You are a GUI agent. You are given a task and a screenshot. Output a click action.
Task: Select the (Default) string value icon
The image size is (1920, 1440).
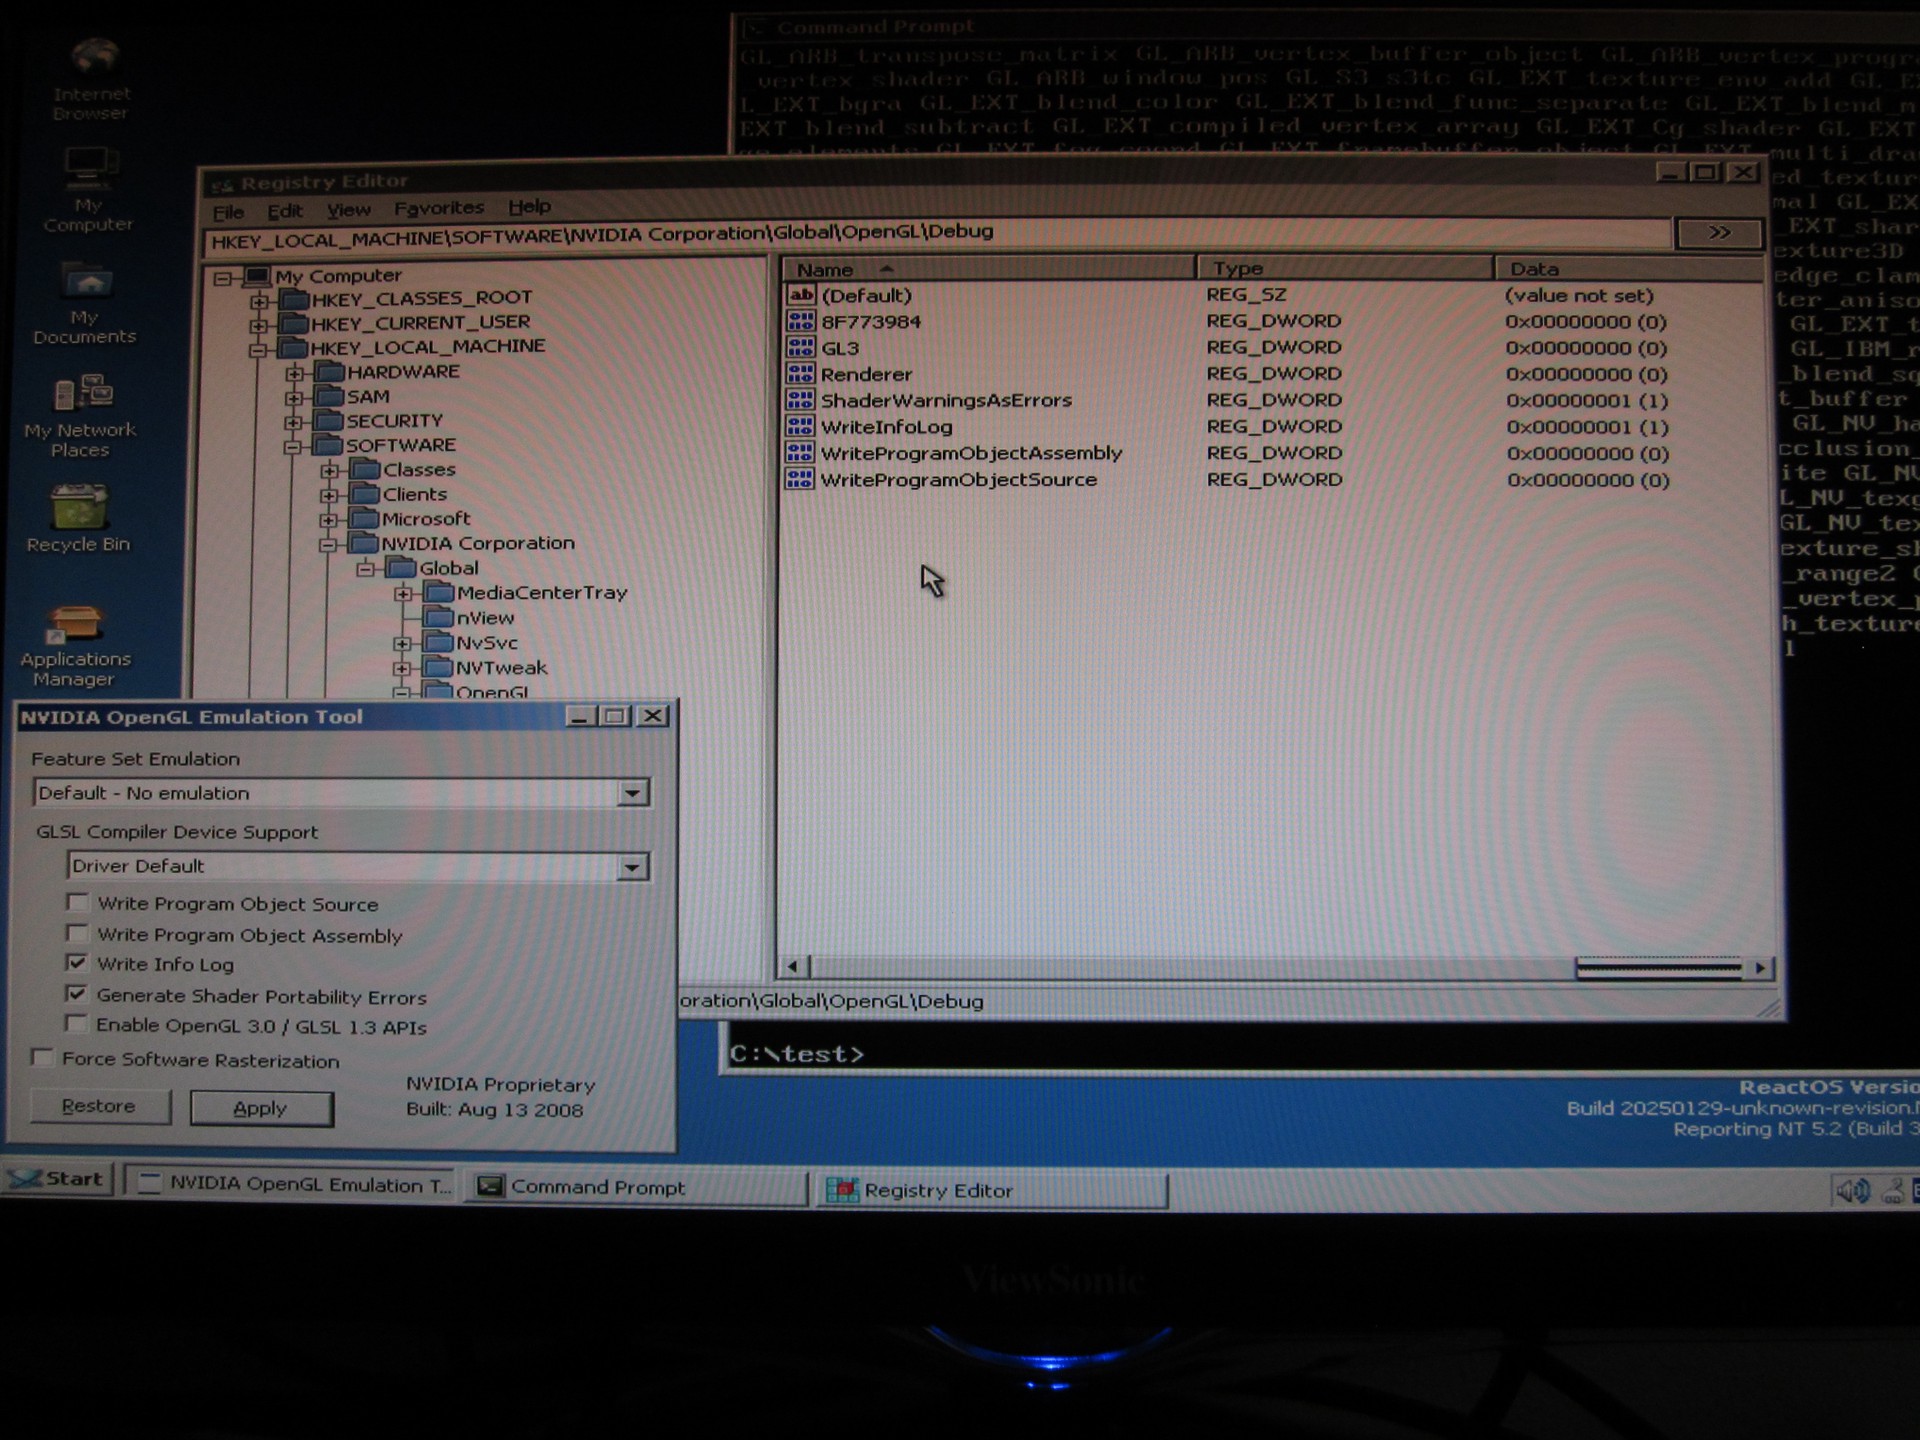click(801, 295)
